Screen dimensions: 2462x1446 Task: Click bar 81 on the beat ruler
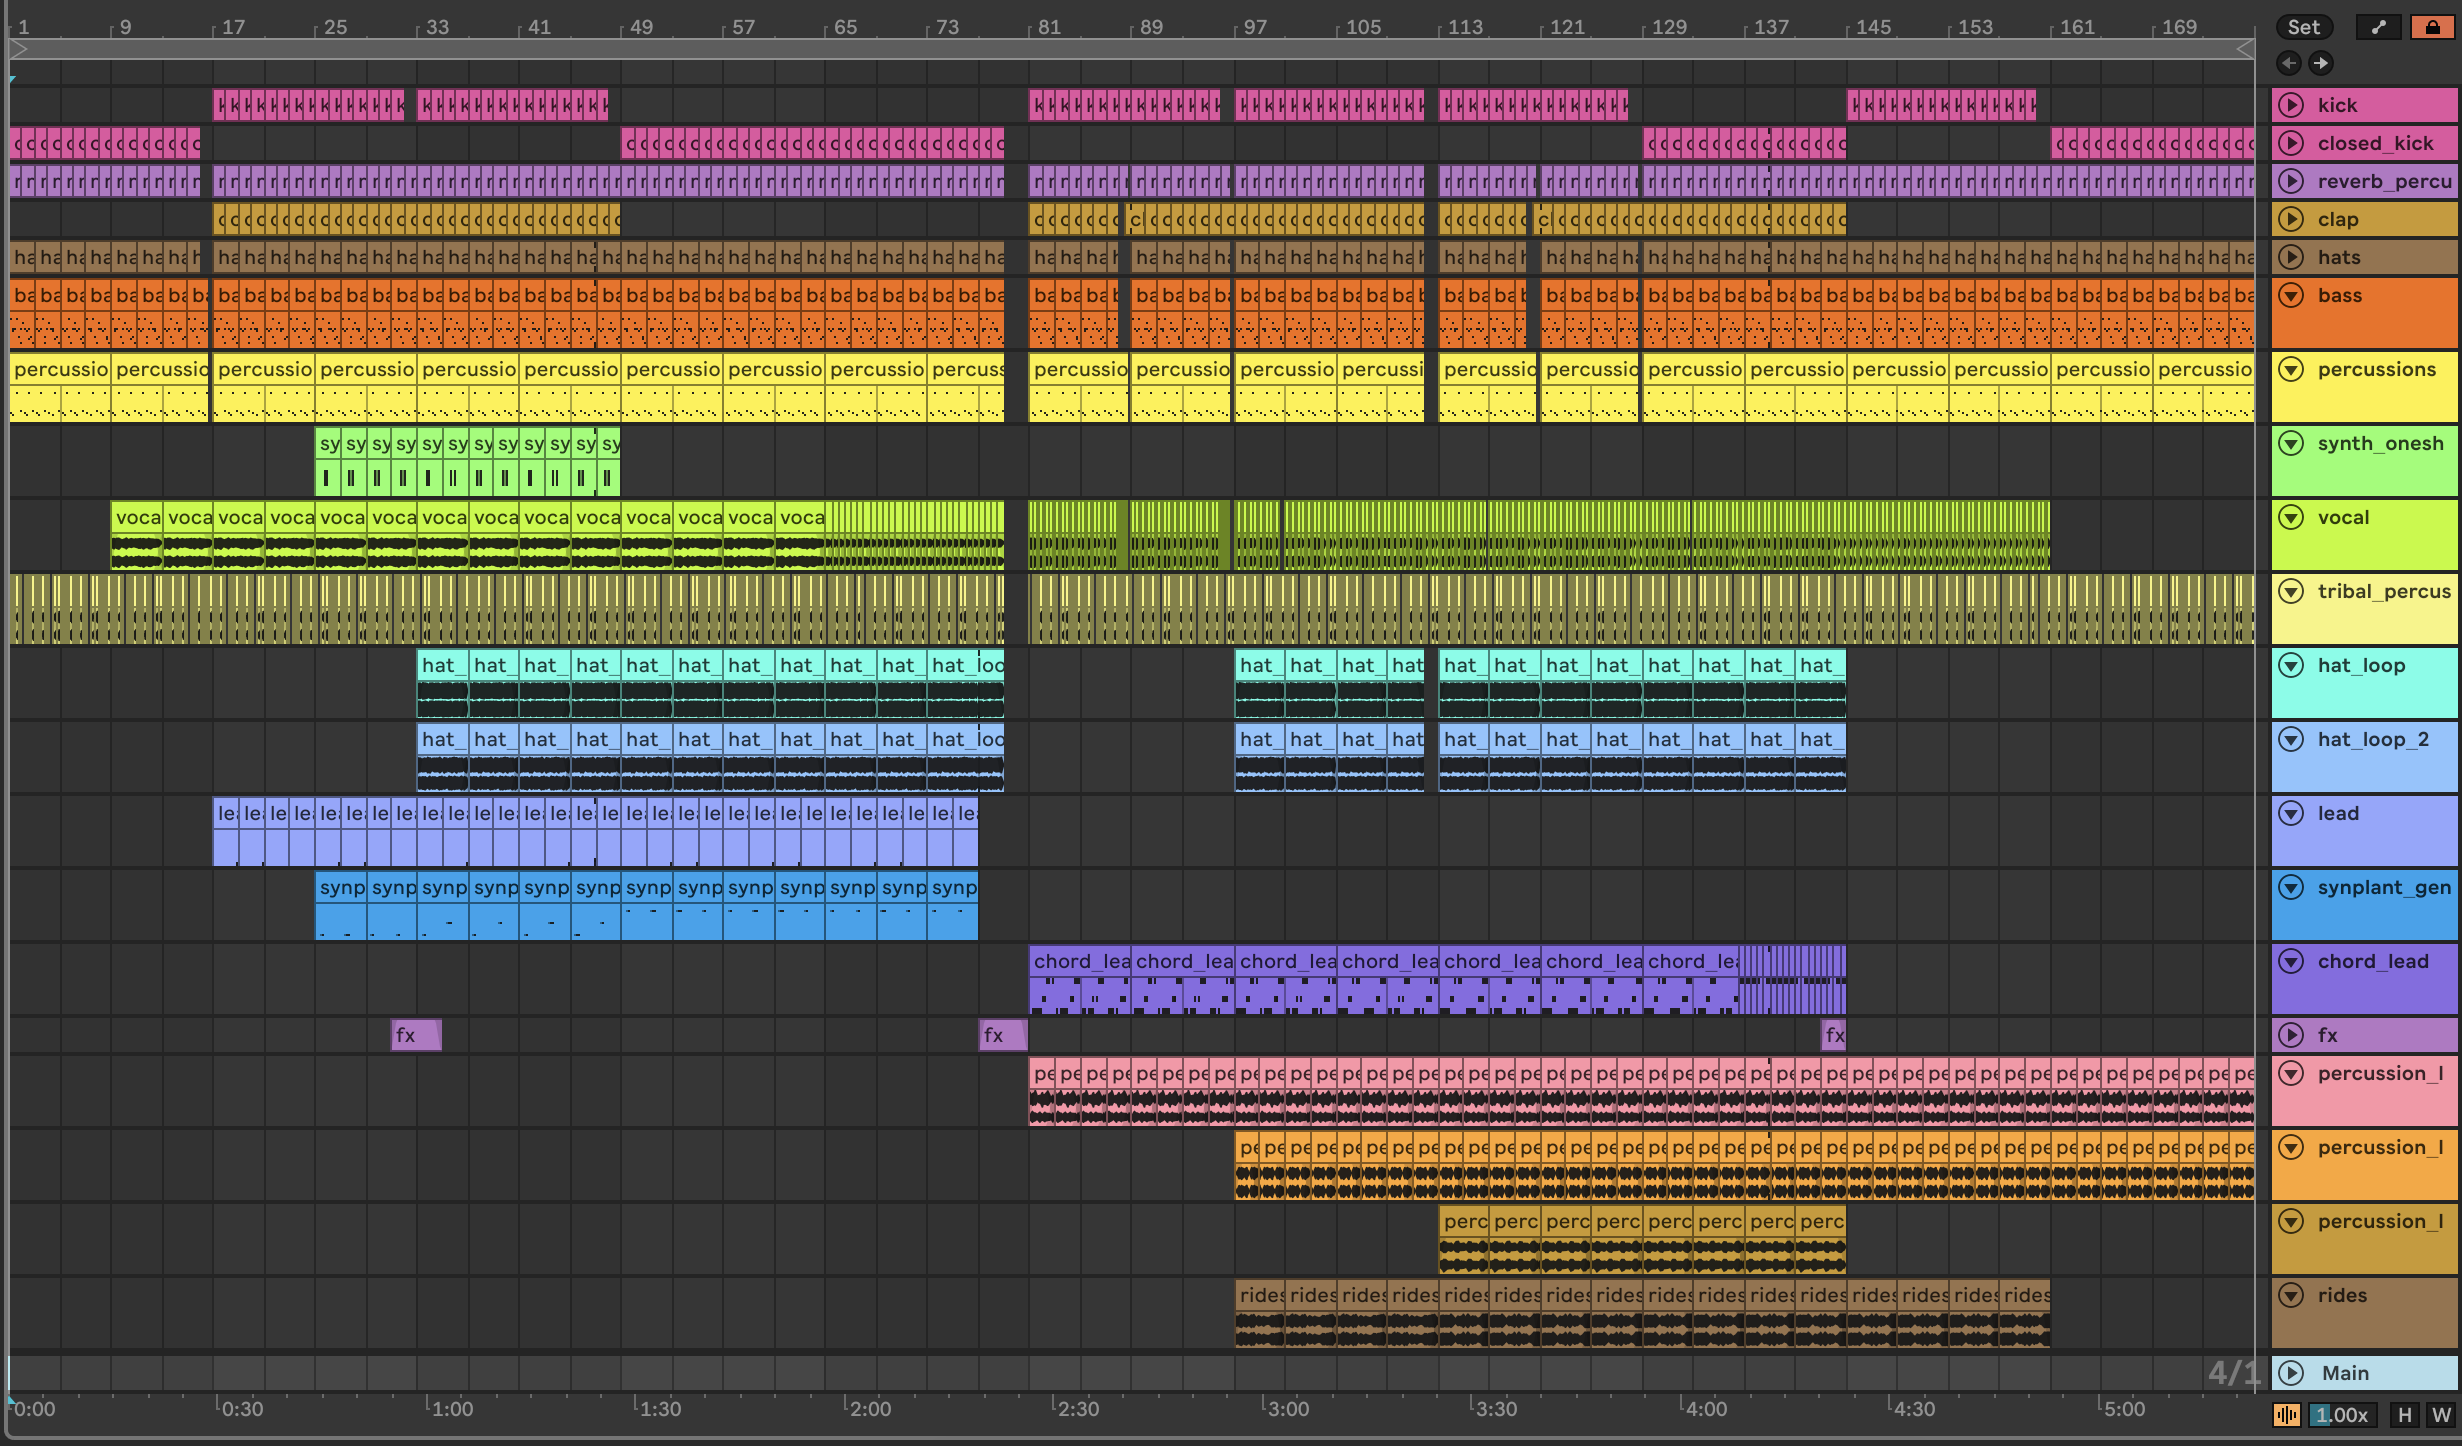(x=1048, y=27)
